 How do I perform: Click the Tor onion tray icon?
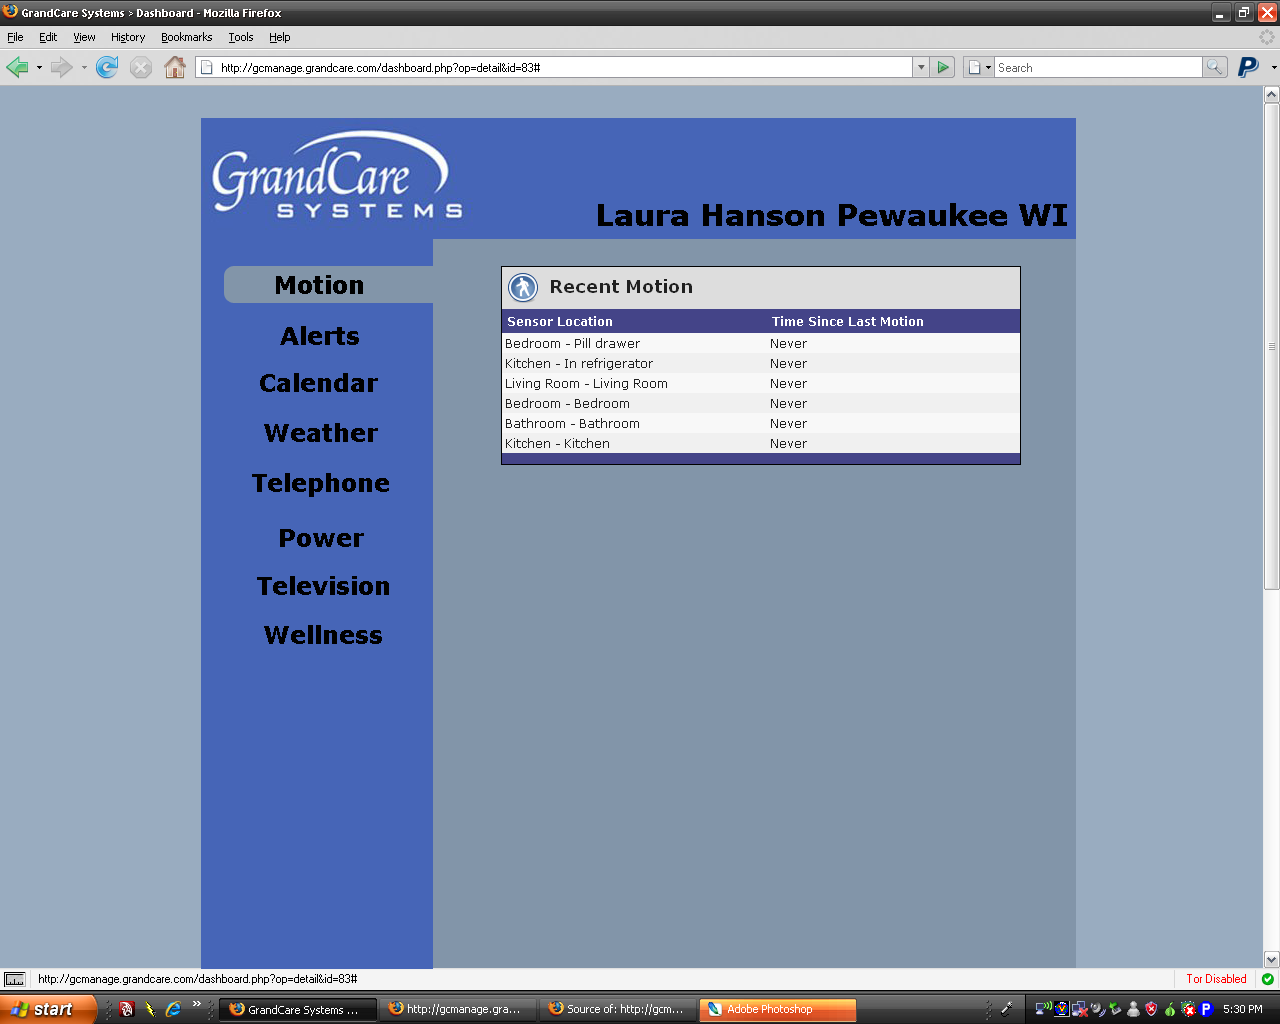coord(1170,1009)
